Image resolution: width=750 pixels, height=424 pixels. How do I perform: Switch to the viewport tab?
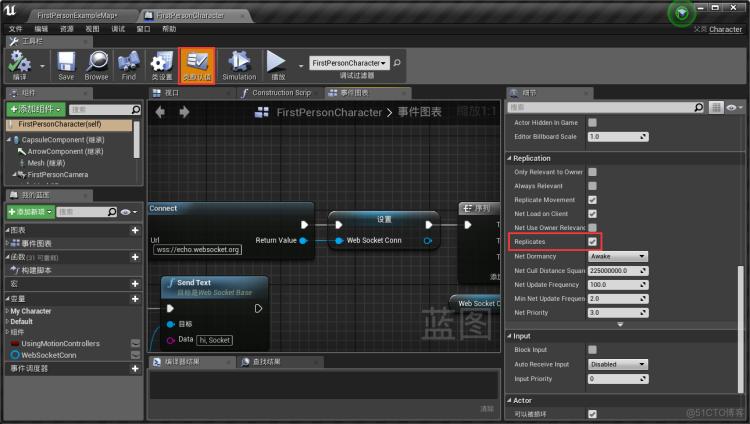click(171, 93)
